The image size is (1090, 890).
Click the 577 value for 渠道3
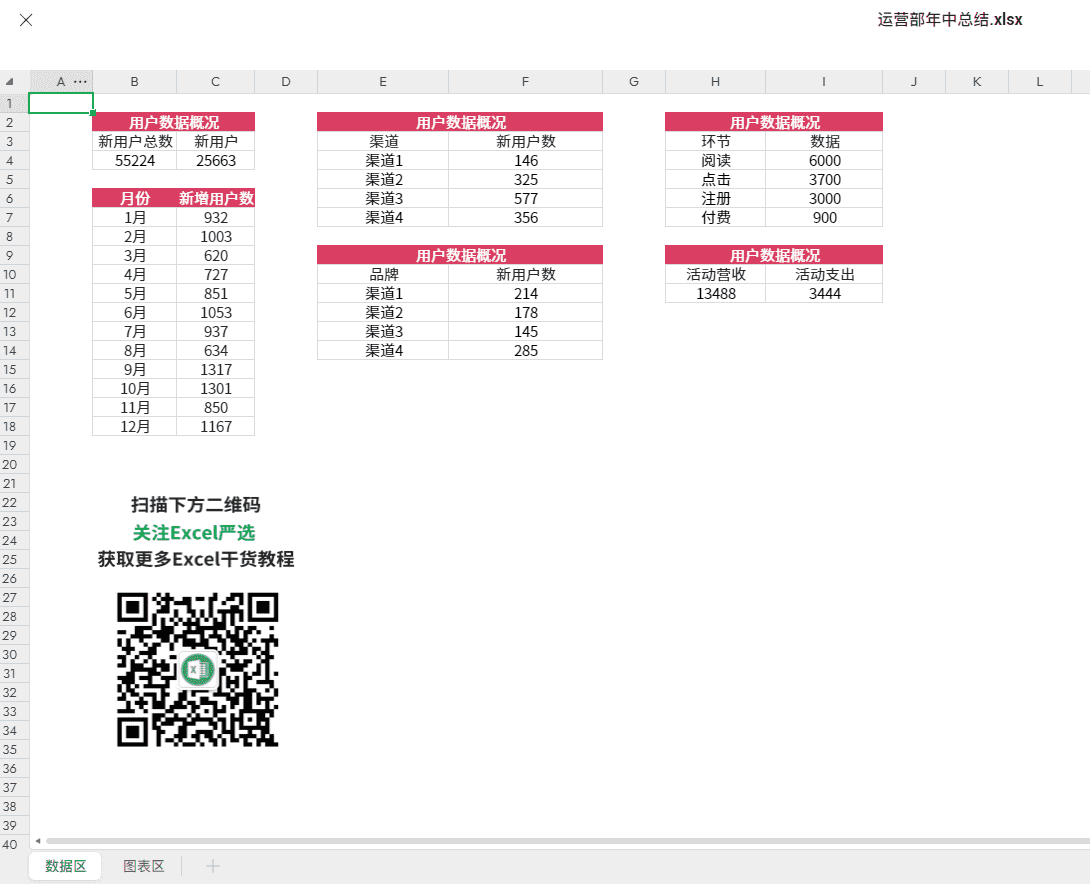pyautogui.click(x=526, y=198)
